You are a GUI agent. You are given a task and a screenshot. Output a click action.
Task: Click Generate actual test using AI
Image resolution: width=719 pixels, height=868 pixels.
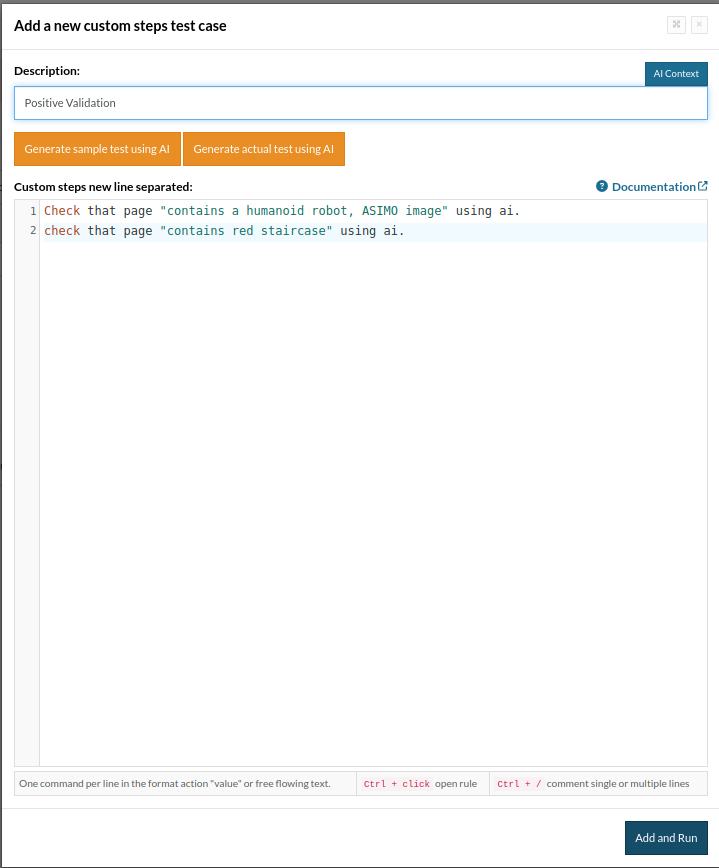pyautogui.click(x=264, y=149)
